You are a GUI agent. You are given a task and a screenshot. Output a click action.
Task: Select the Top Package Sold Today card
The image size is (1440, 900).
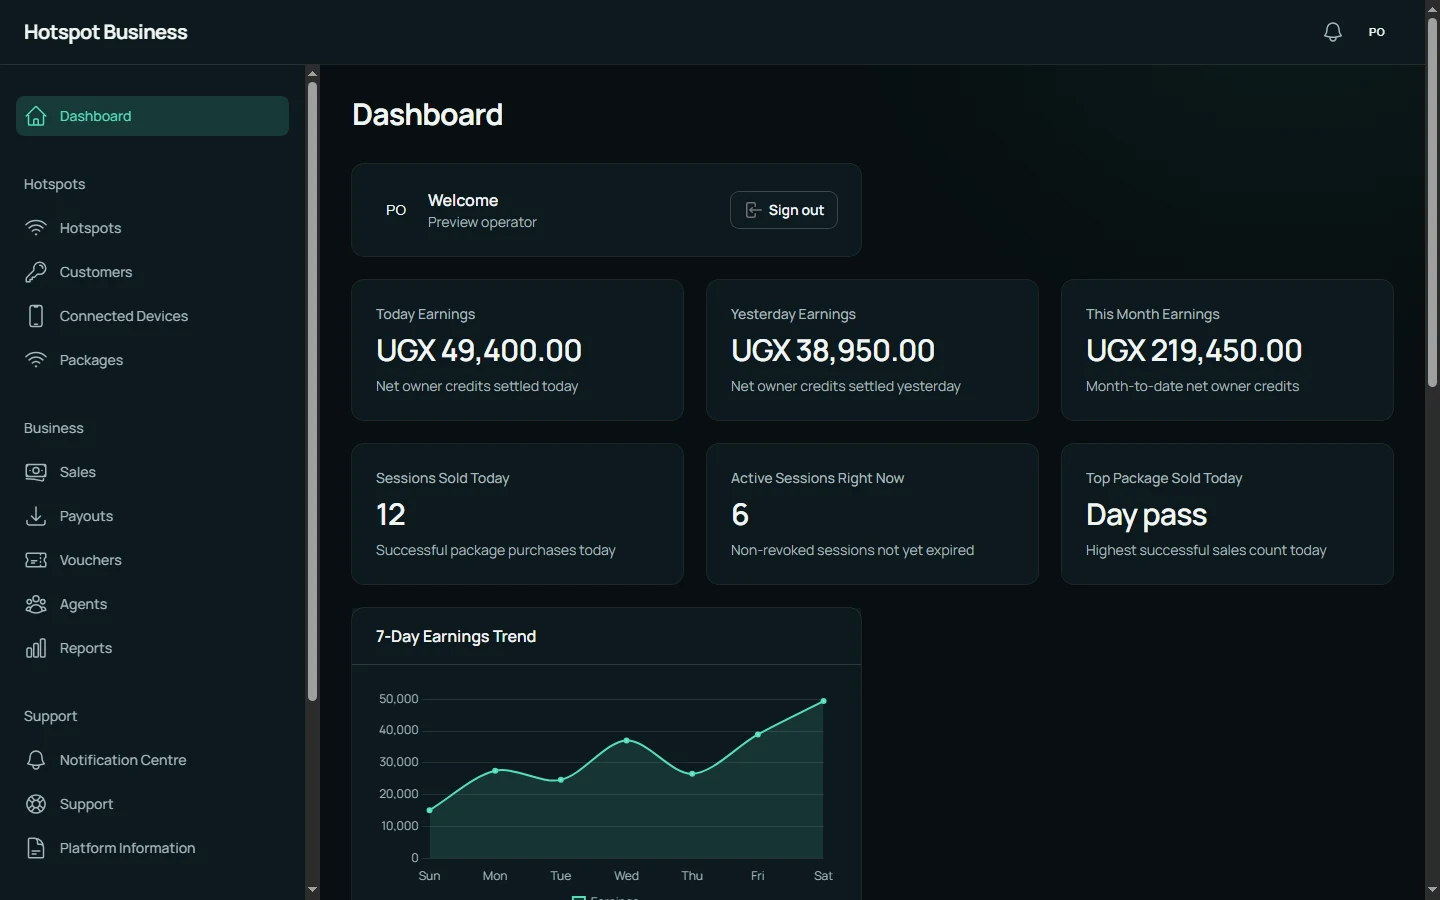pos(1227,514)
